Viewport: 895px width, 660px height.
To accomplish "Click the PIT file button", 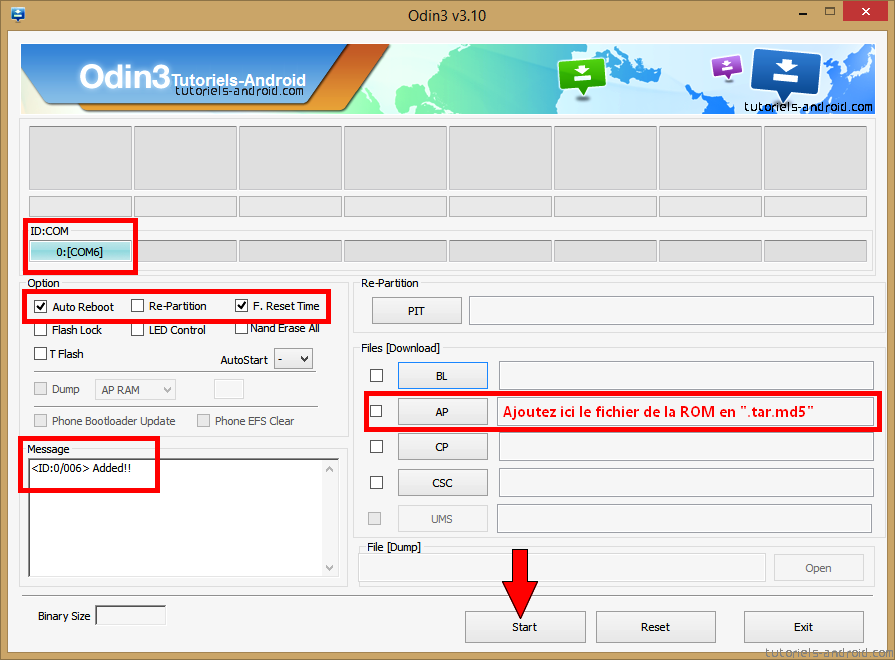I will click(417, 311).
